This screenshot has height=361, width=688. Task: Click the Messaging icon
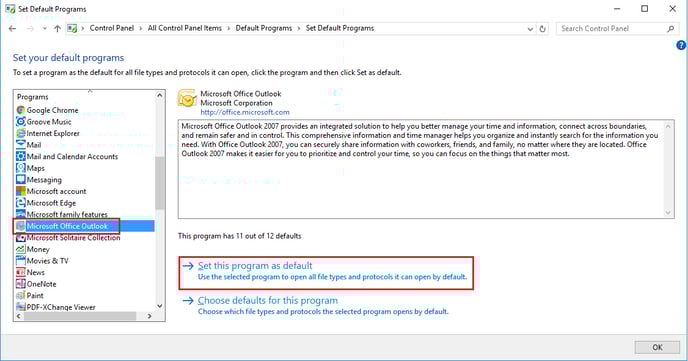pos(21,179)
